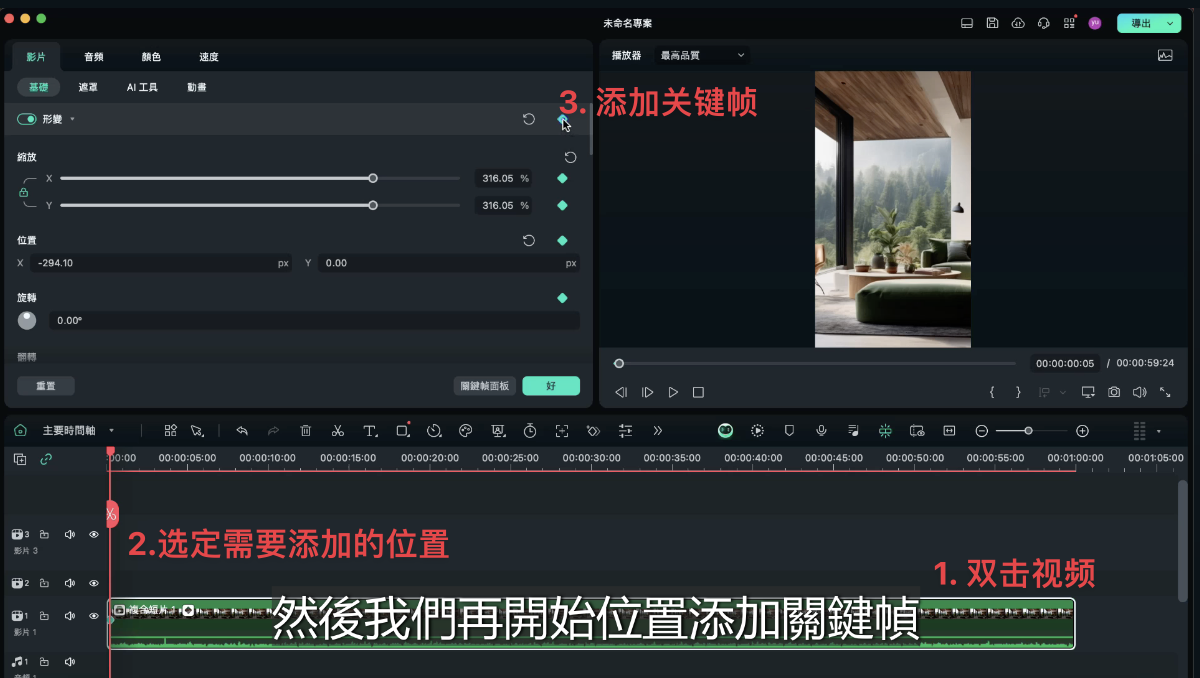The image size is (1200, 678).
Task: Add keyframe for 旋轉 rotation
Action: click(x=562, y=298)
